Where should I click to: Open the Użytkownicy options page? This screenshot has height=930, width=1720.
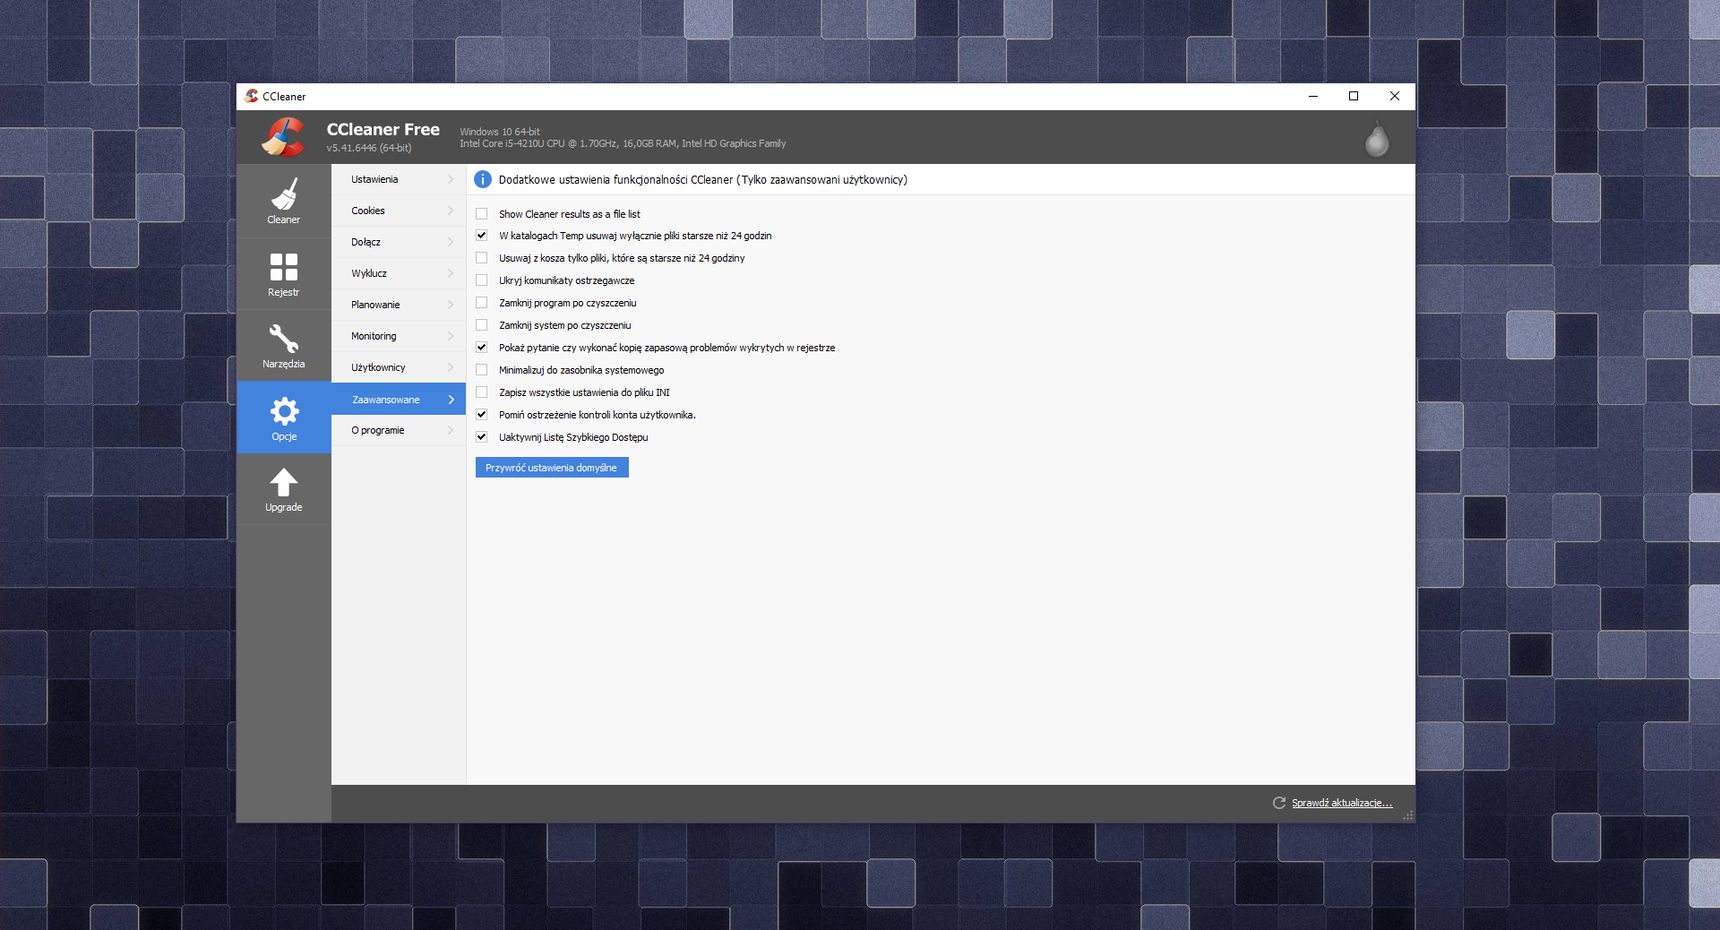[398, 367]
